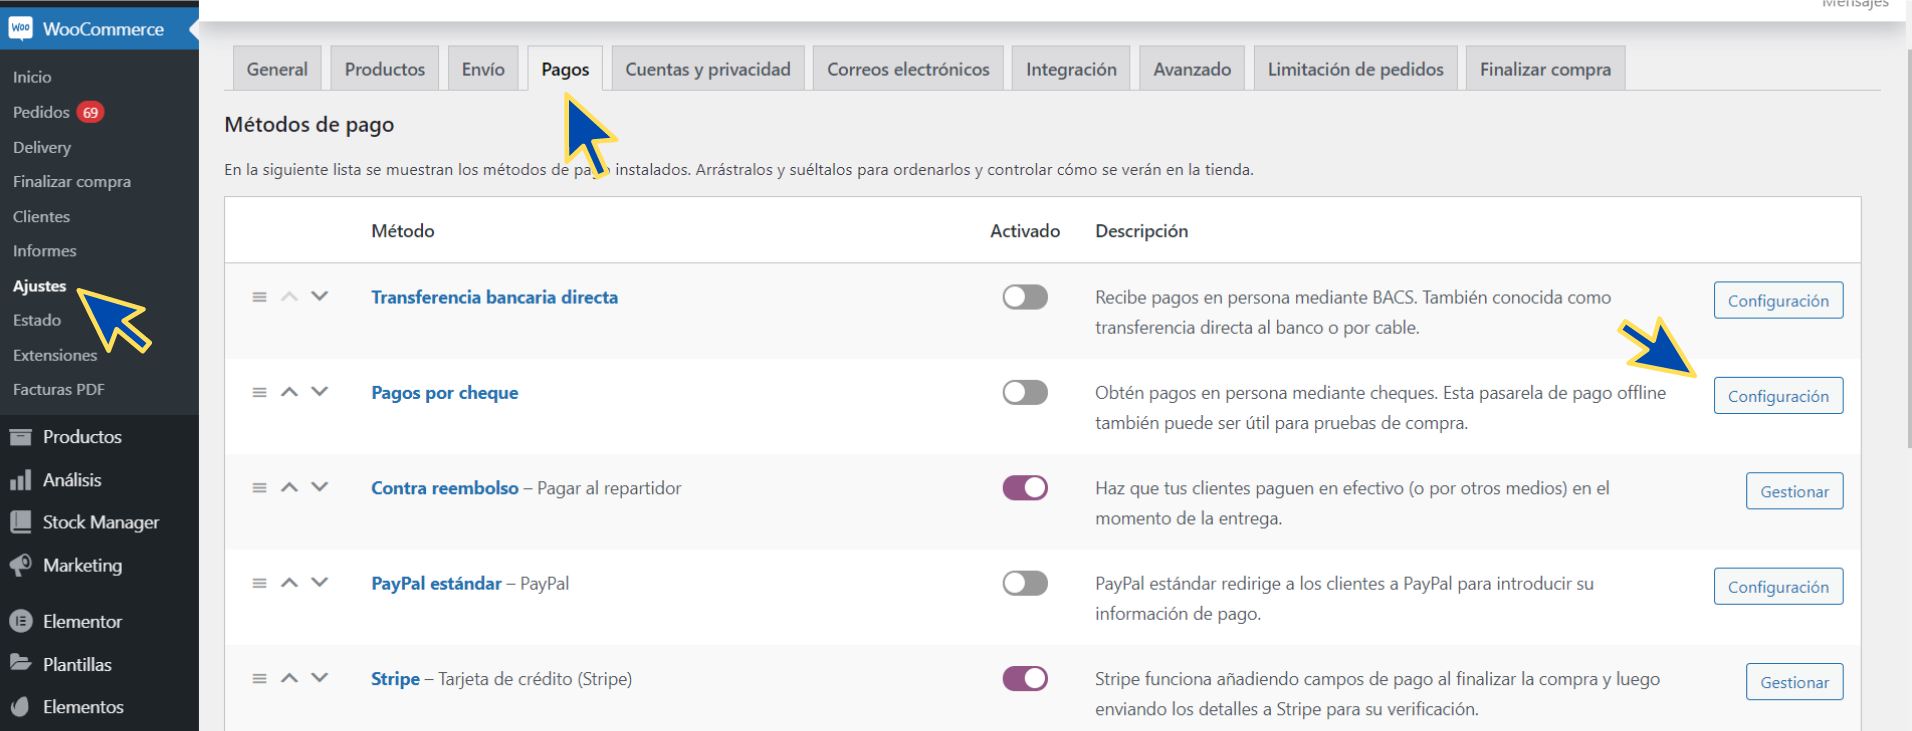Switch to the Productos settings tab

[385, 69]
